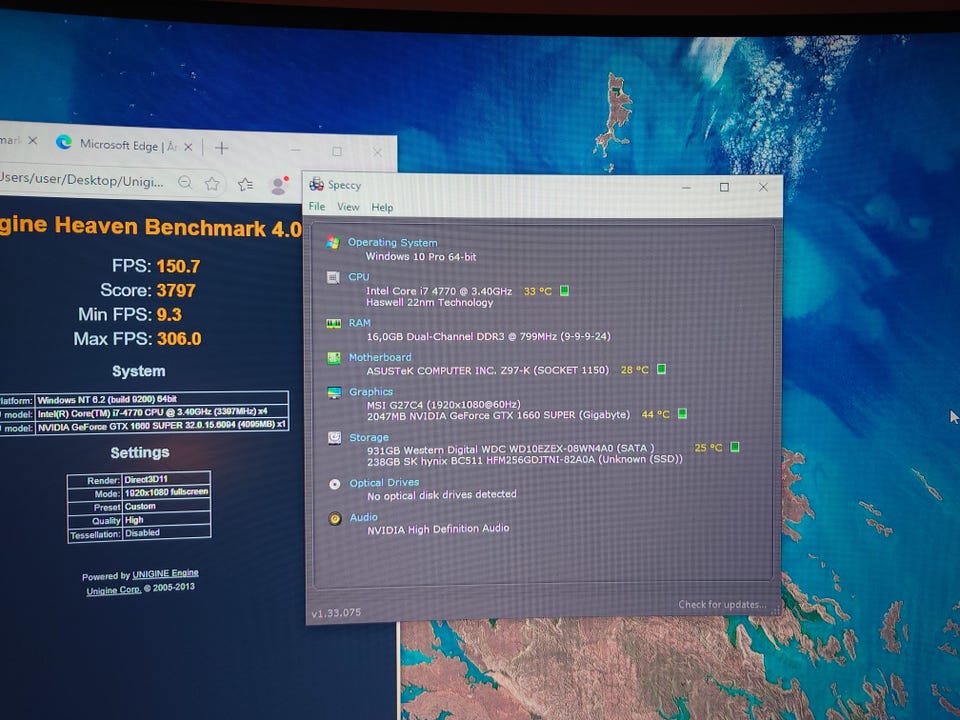Click the Optical Drives disc icon
This screenshot has height=720, width=960.
click(334, 484)
